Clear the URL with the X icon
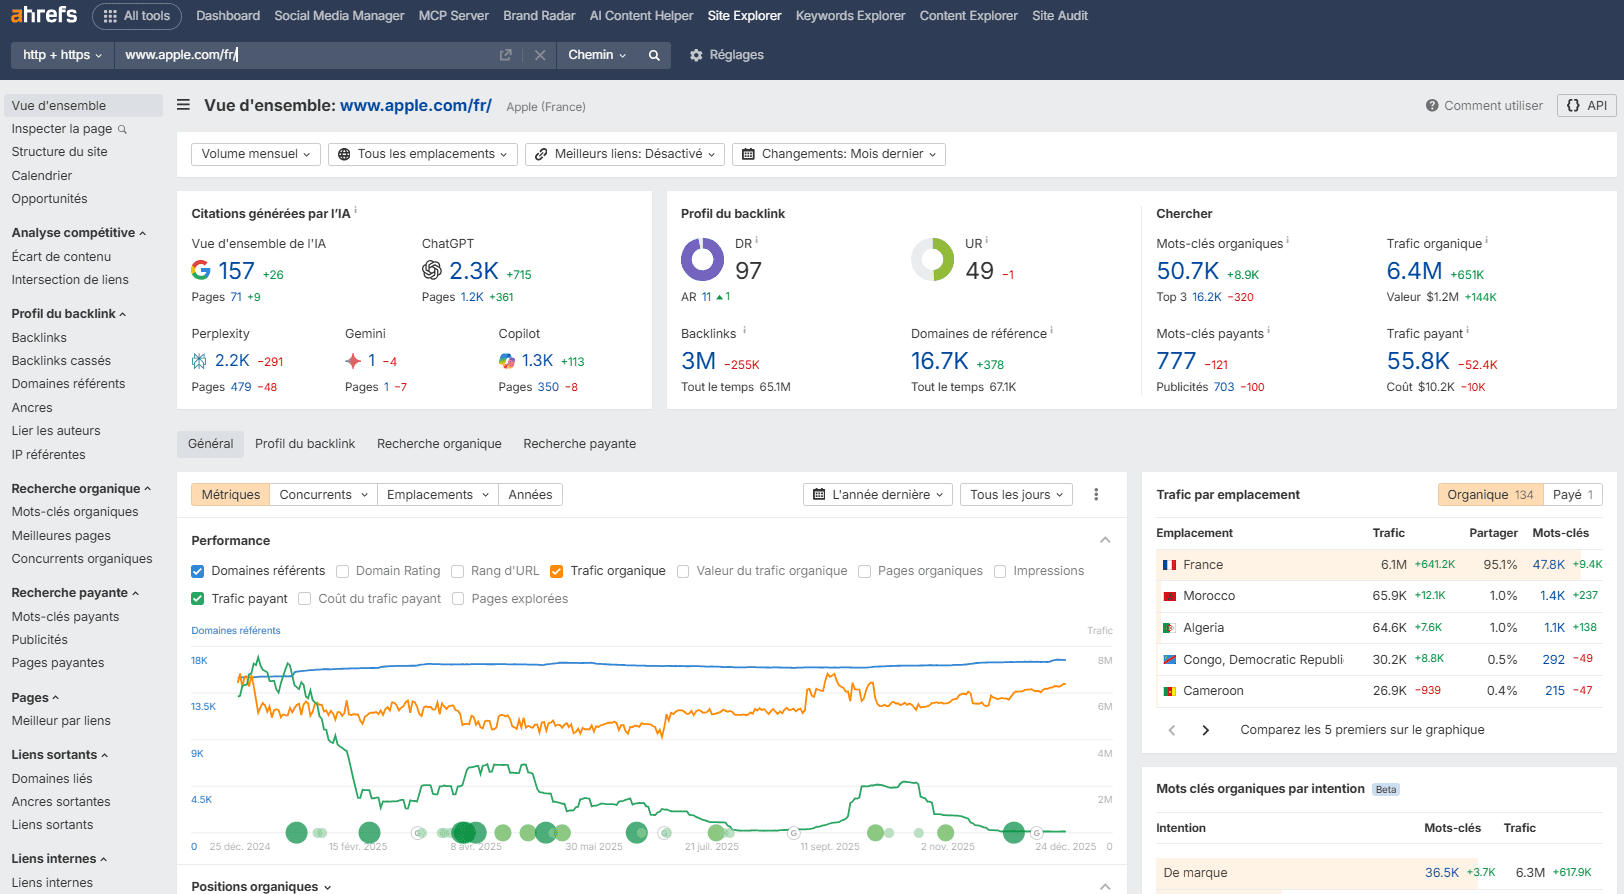This screenshot has height=894, width=1624. click(540, 55)
